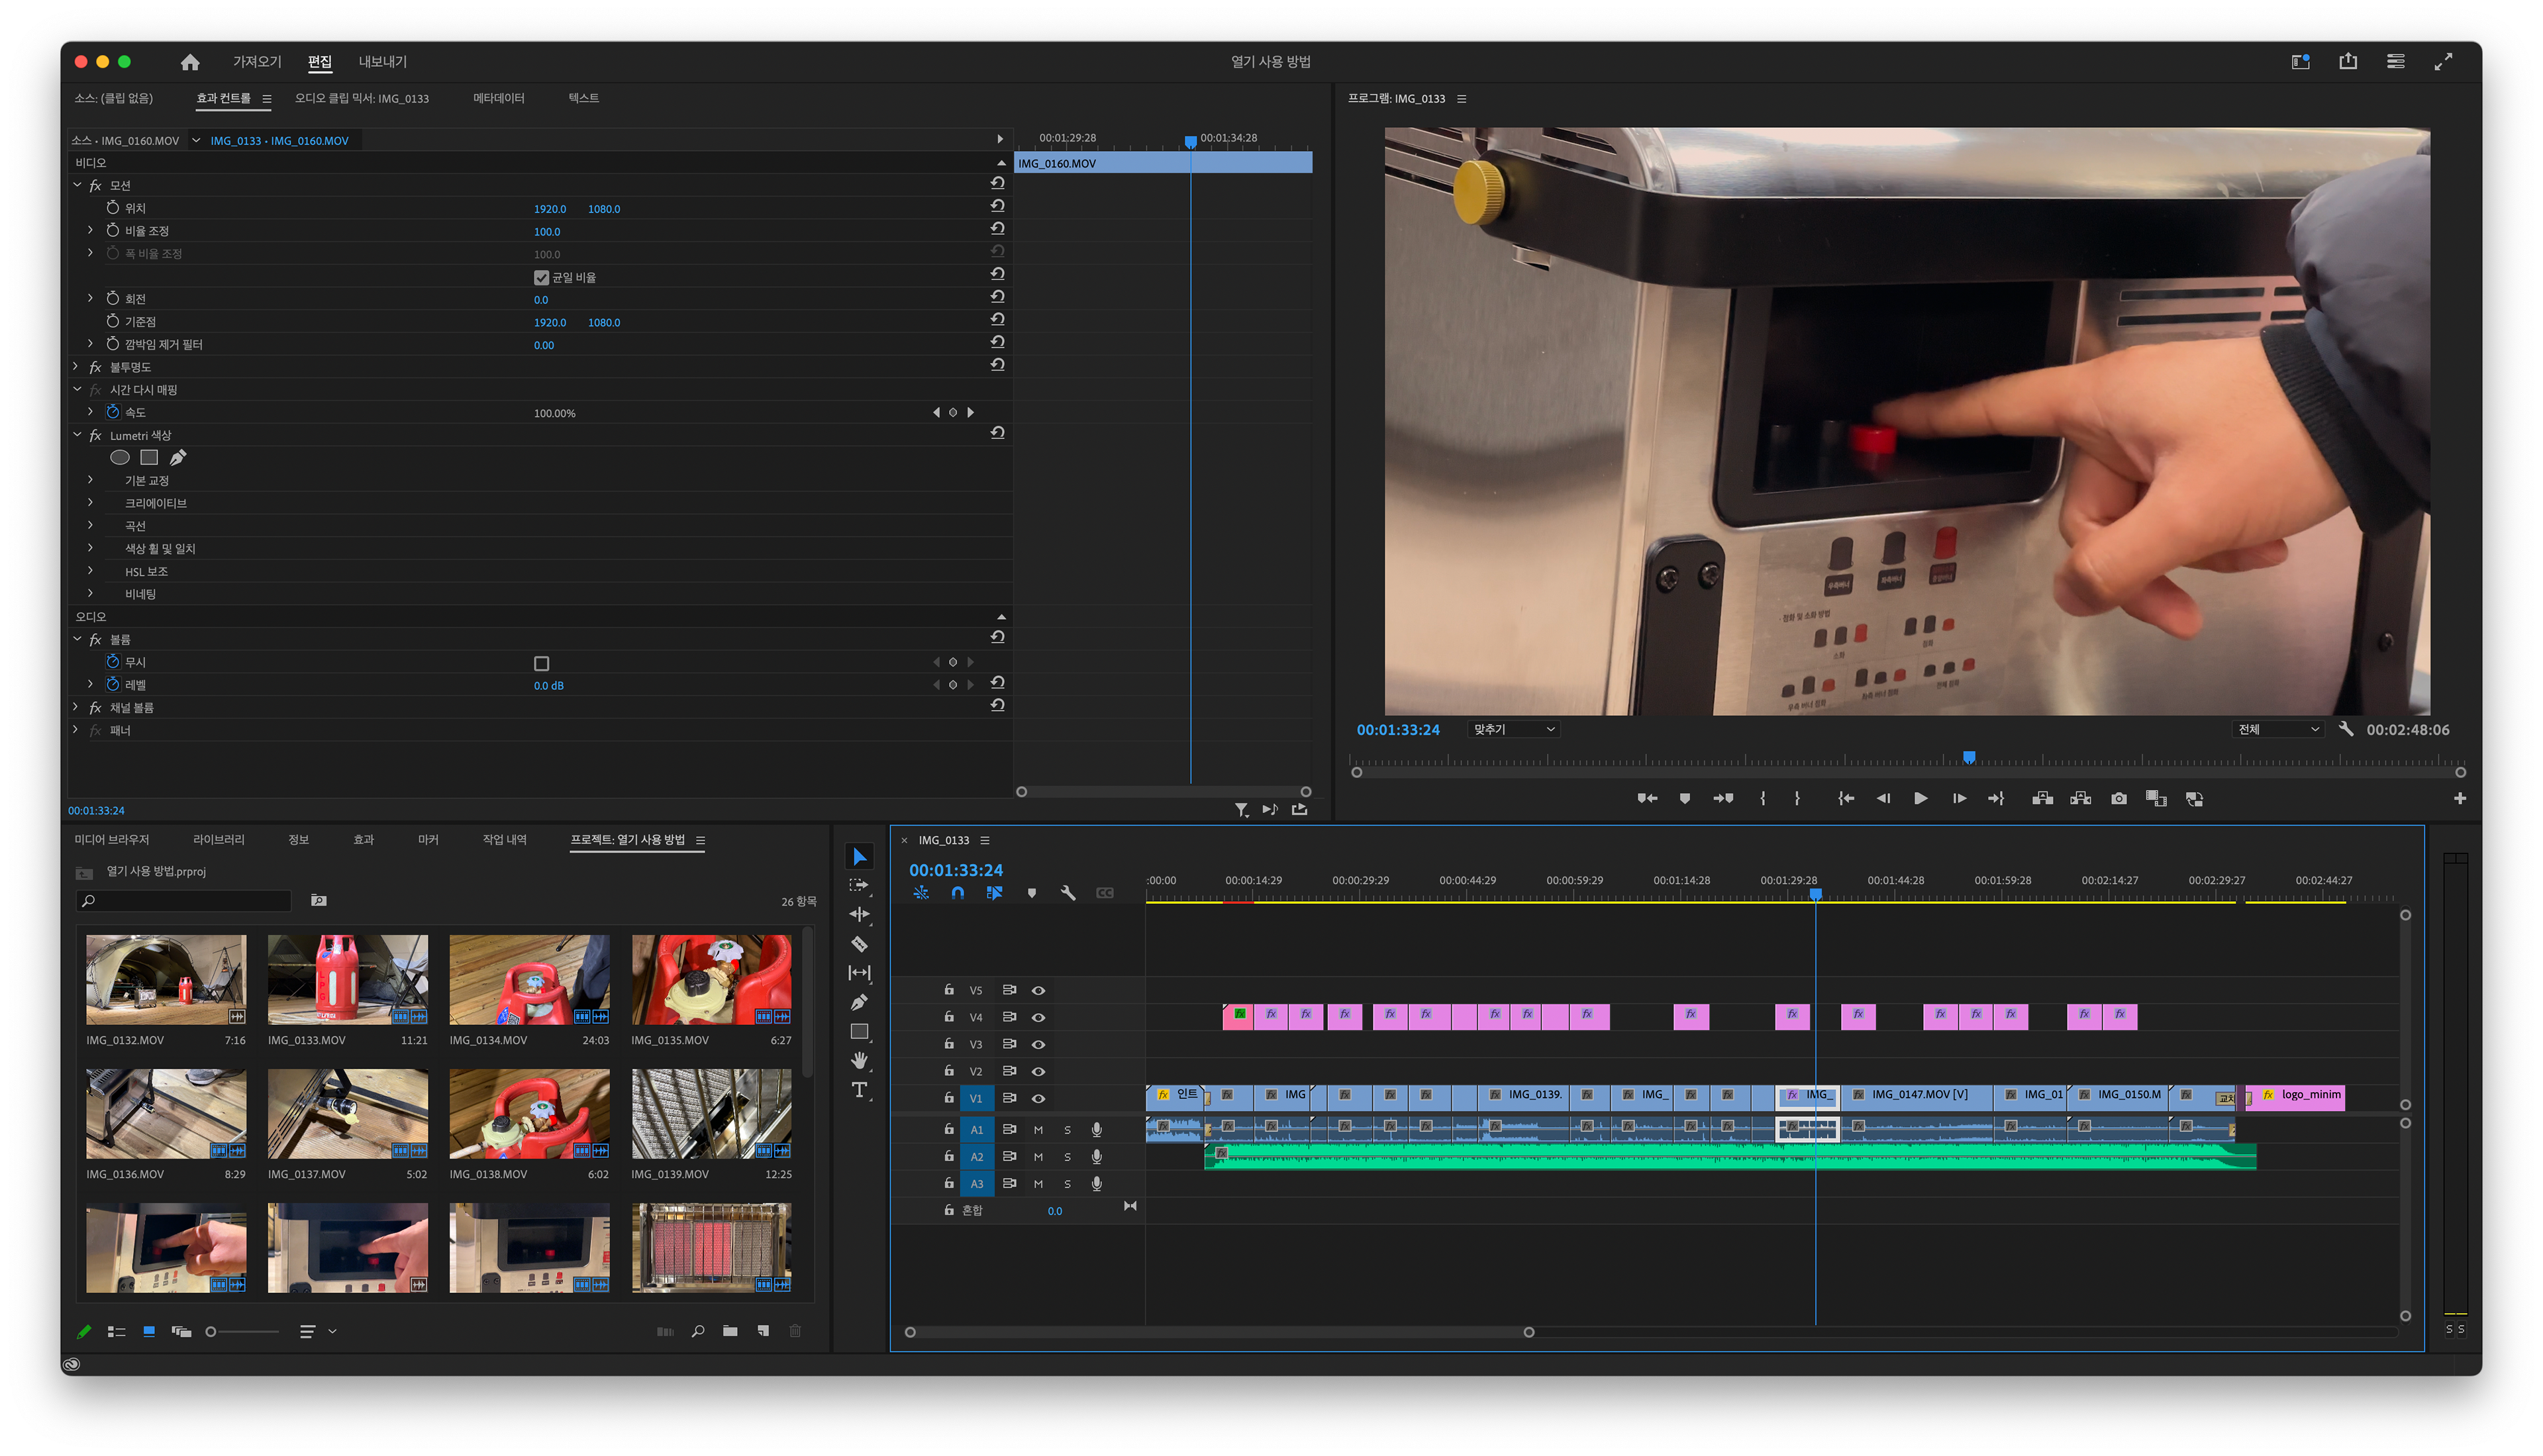The width and height of the screenshot is (2543, 1456).
Task: Switch to the 내보내기 workspace tab
Action: pyautogui.click(x=382, y=62)
